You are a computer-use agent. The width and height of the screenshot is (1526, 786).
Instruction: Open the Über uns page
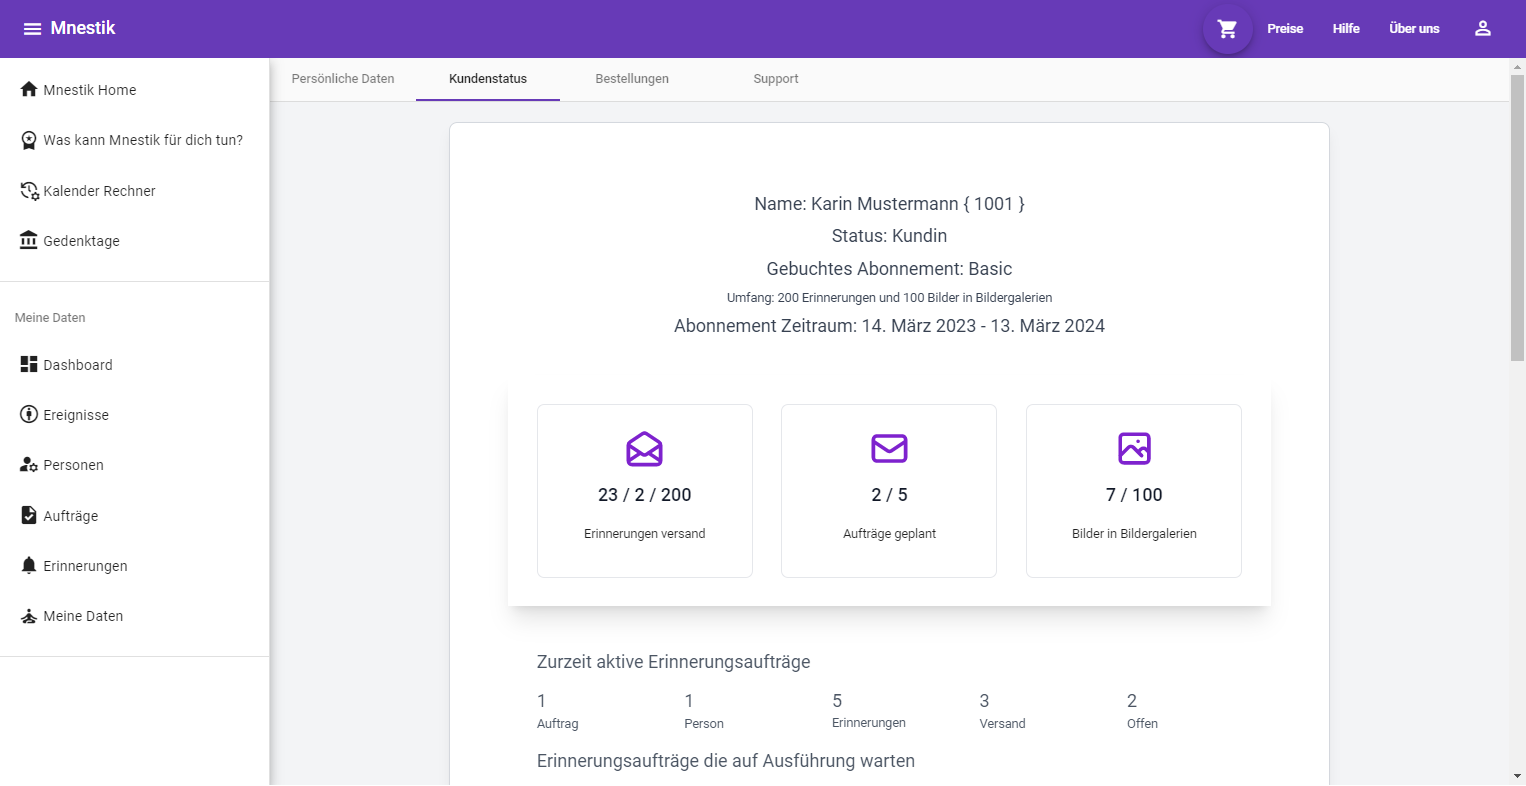[x=1414, y=29]
